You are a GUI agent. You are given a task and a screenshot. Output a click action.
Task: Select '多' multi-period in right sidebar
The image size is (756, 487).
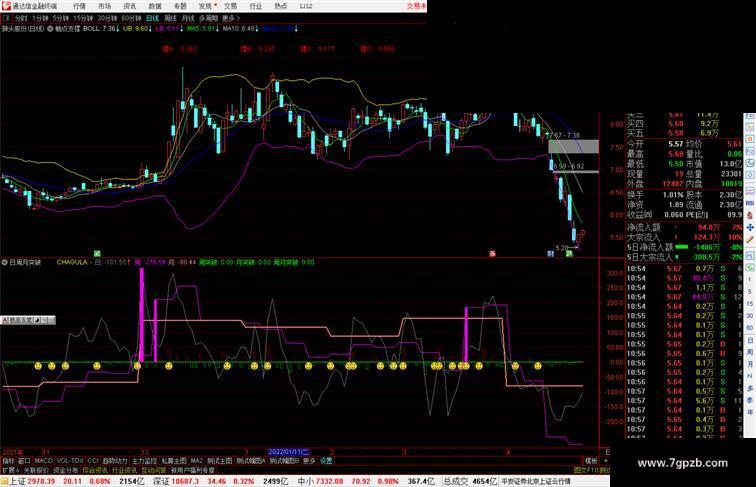coord(750,388)
